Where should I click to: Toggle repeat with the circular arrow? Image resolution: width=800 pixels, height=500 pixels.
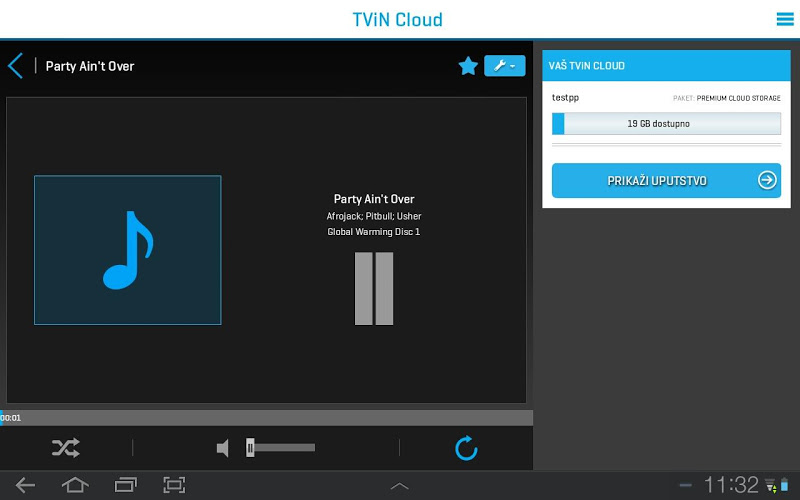tap(466, 448)
